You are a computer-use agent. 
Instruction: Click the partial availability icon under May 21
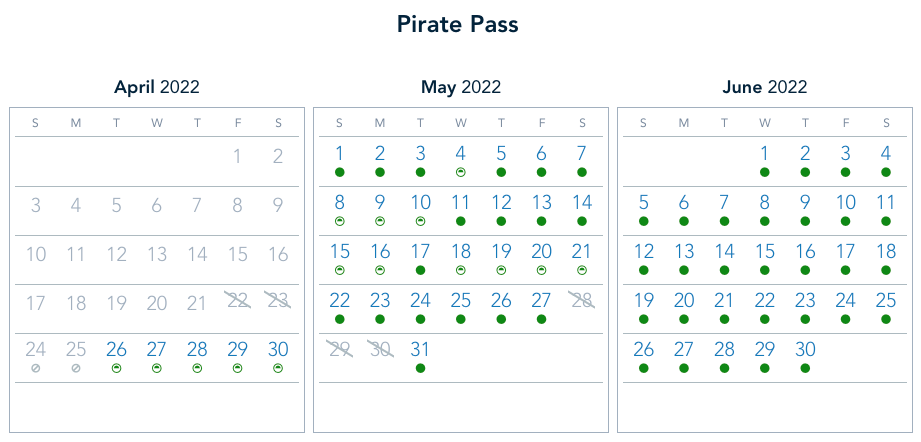point(582,270)
